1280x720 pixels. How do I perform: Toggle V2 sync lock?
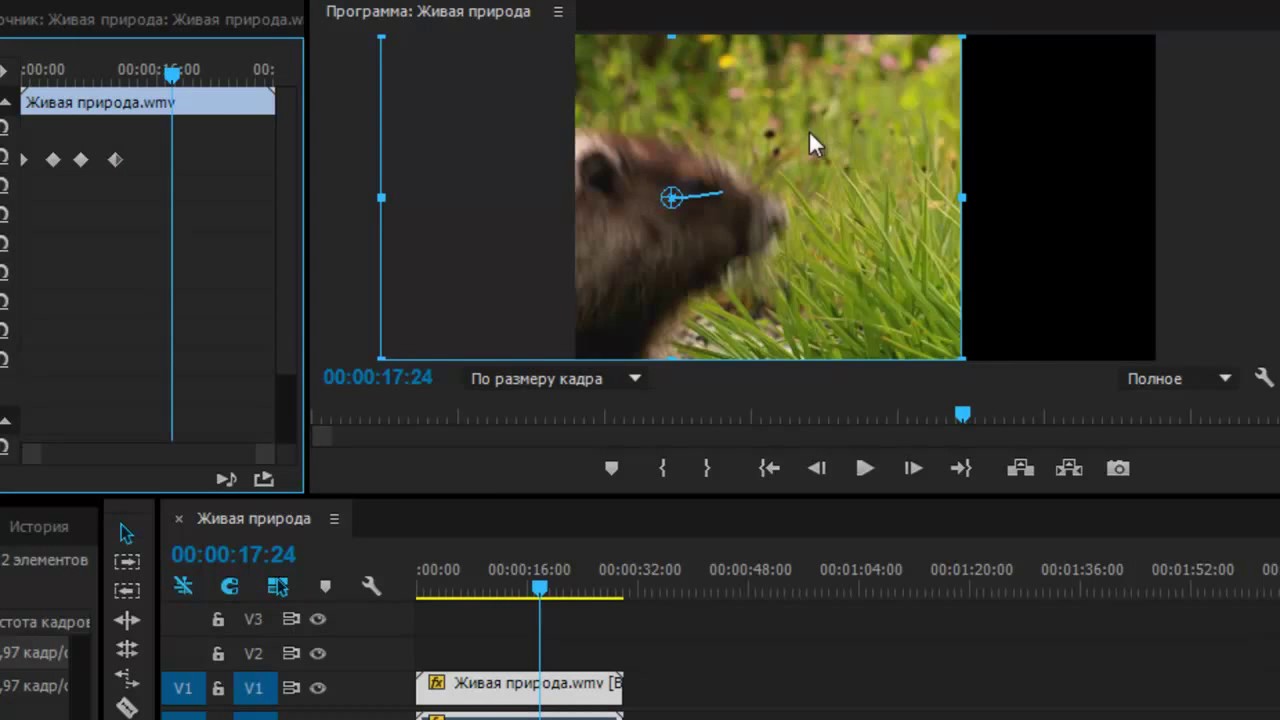coord(291,653)
